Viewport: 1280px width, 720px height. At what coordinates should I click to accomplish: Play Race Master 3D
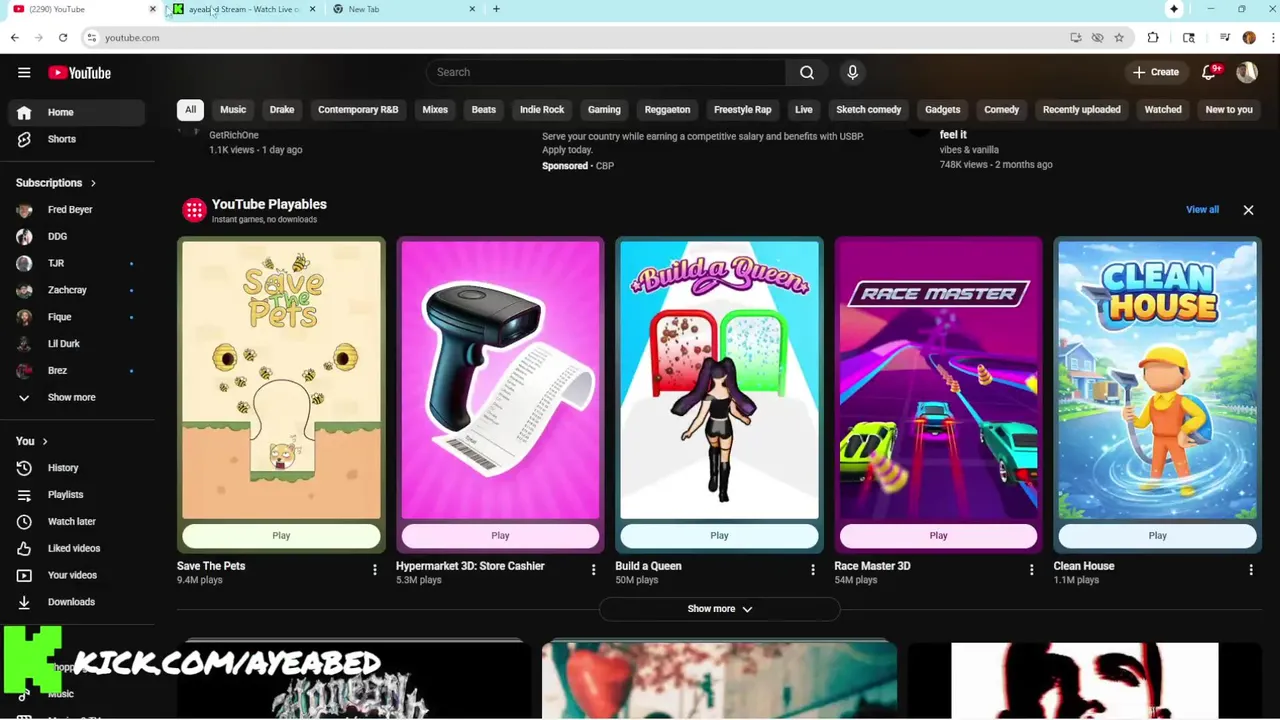[938, 536]
